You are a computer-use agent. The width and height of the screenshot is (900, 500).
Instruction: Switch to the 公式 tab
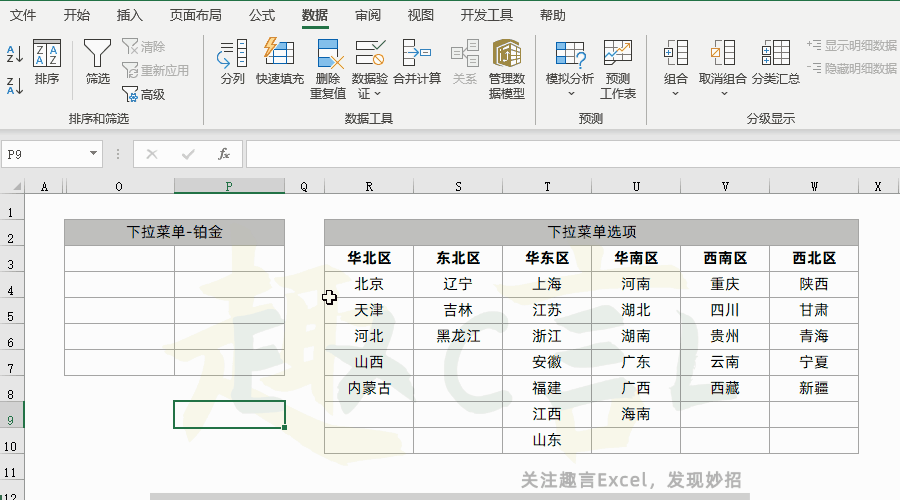262,15
